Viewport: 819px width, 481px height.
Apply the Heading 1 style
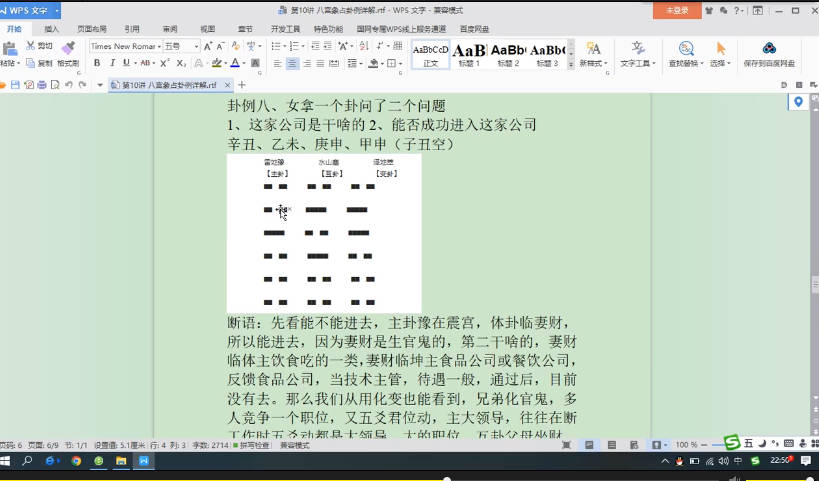[x=470, y=54]
